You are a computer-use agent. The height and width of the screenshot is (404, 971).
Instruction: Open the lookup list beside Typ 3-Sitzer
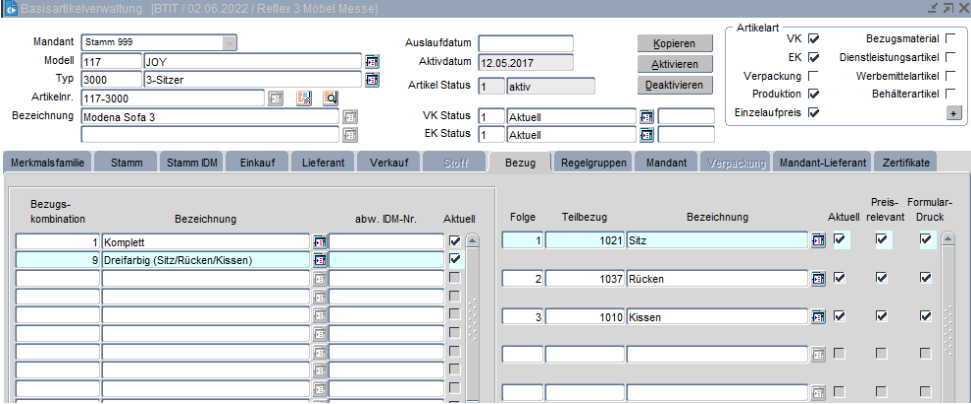372,80
